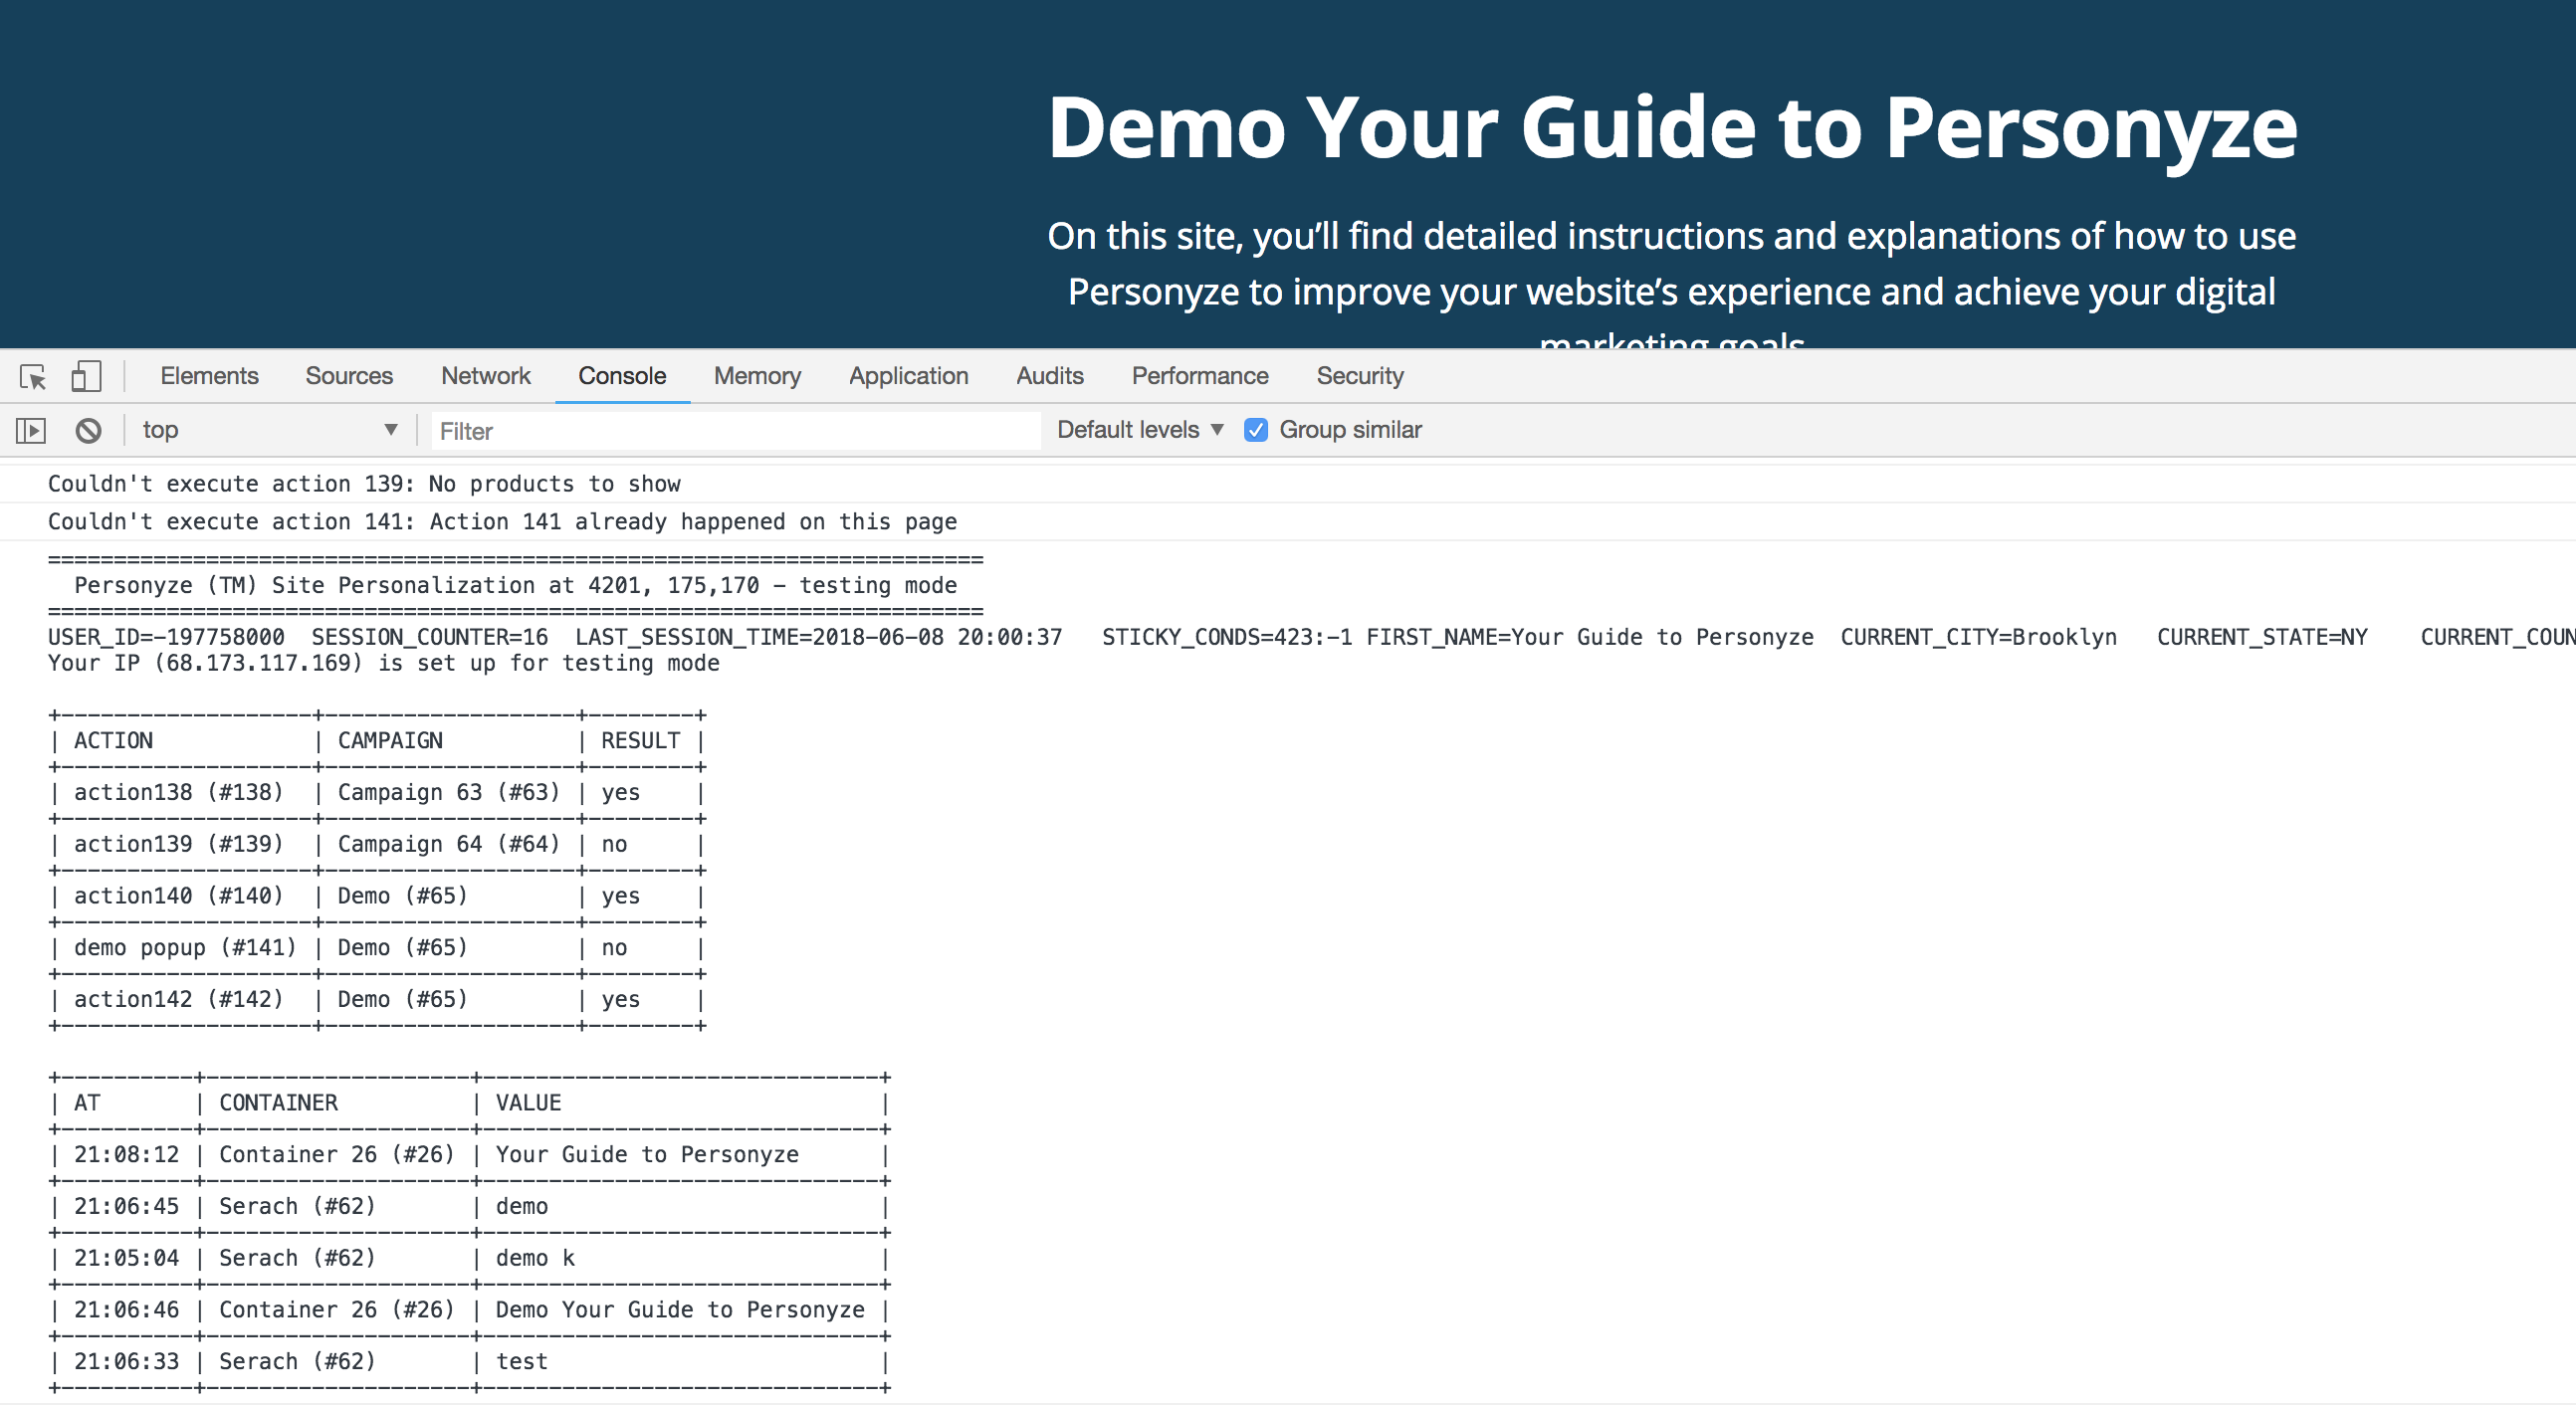Click the CAMPAIGN column header
The image size is (2576, 1405).
pos(390,741)
